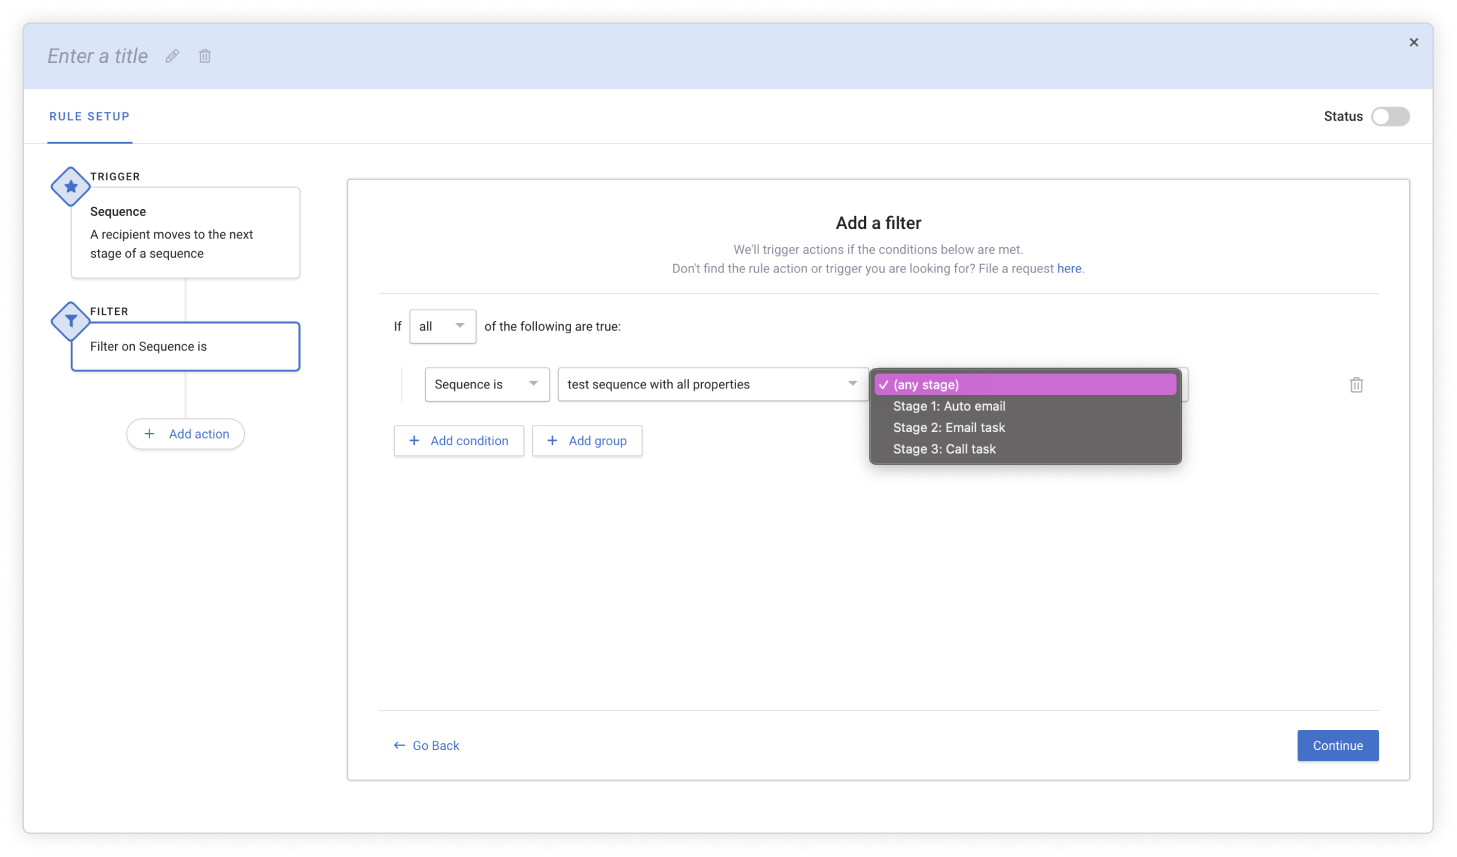Open the RULE SETUP tab
The height and width of the screenshot is (857, 1457).
(90, 117)
